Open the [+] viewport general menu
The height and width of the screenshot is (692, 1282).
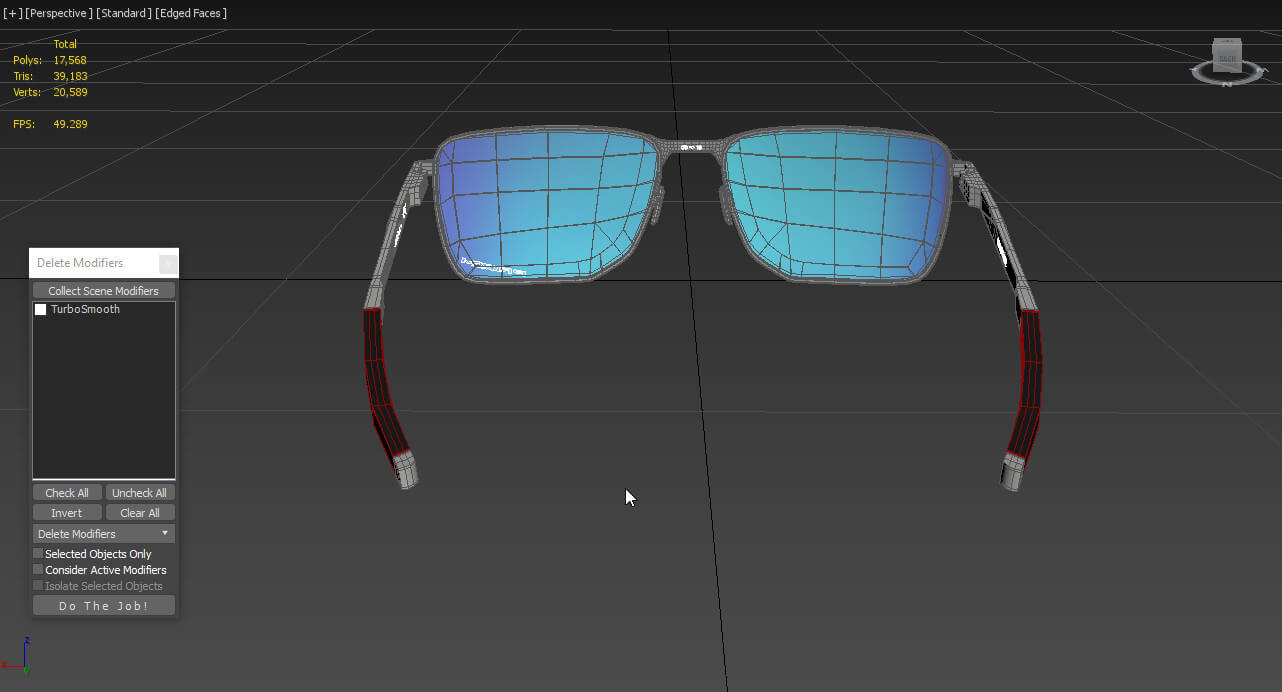[x=12, y=13]
